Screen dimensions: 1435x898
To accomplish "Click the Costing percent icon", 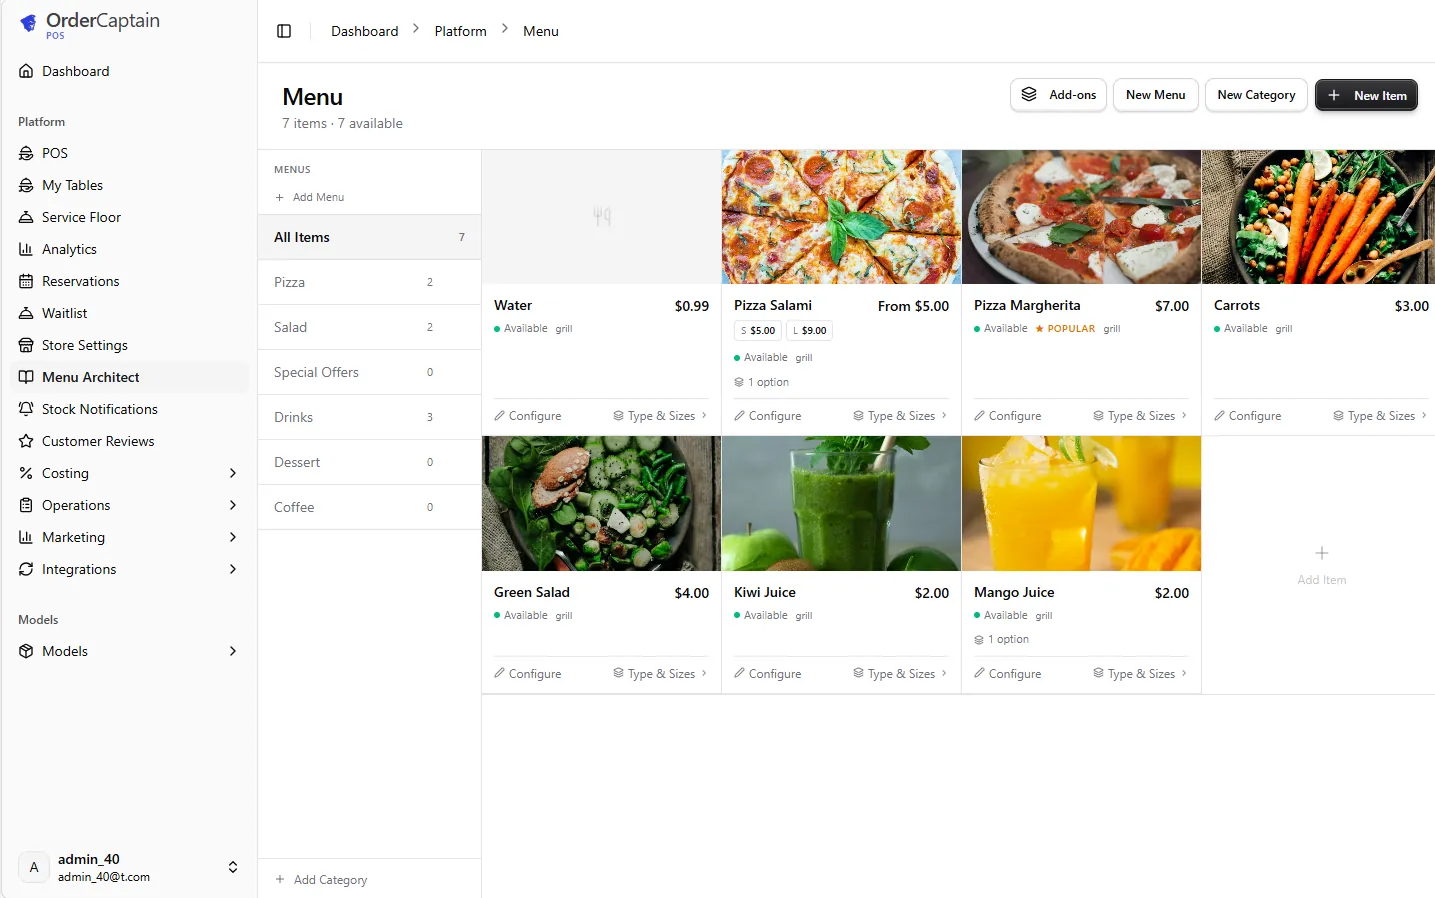I will [26, 473].
